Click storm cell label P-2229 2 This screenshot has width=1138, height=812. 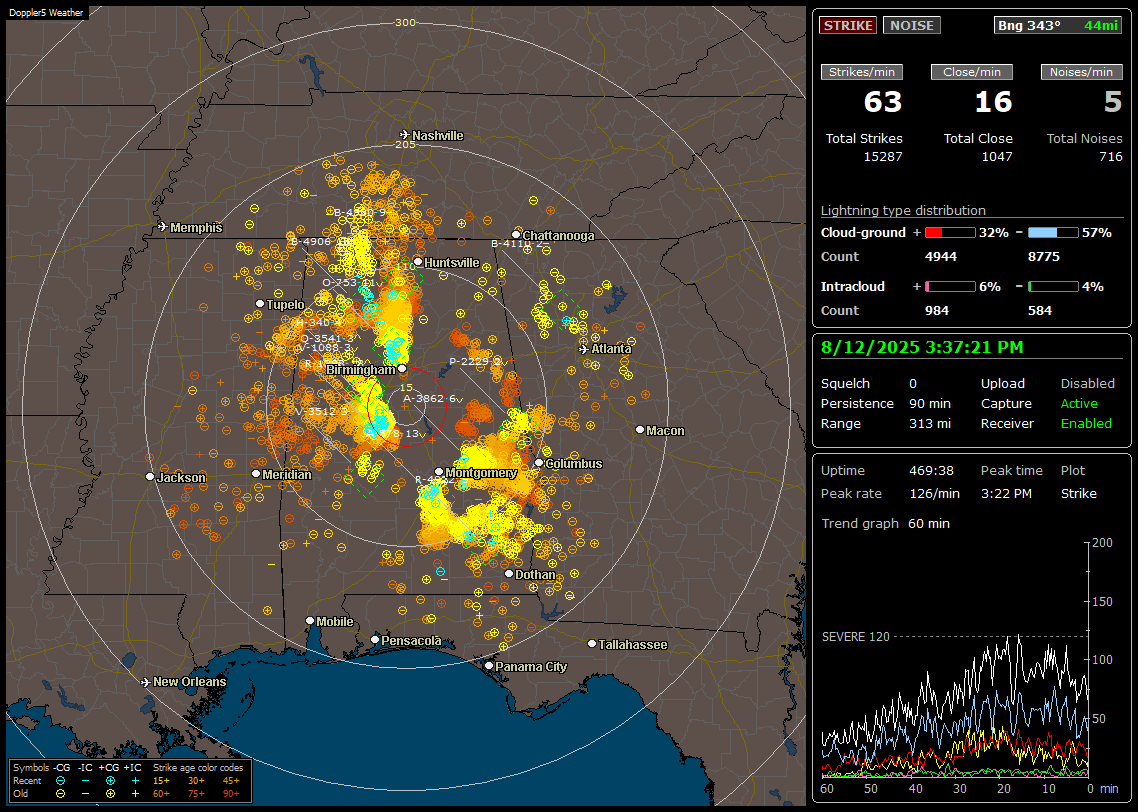click(x=475, y=361)
